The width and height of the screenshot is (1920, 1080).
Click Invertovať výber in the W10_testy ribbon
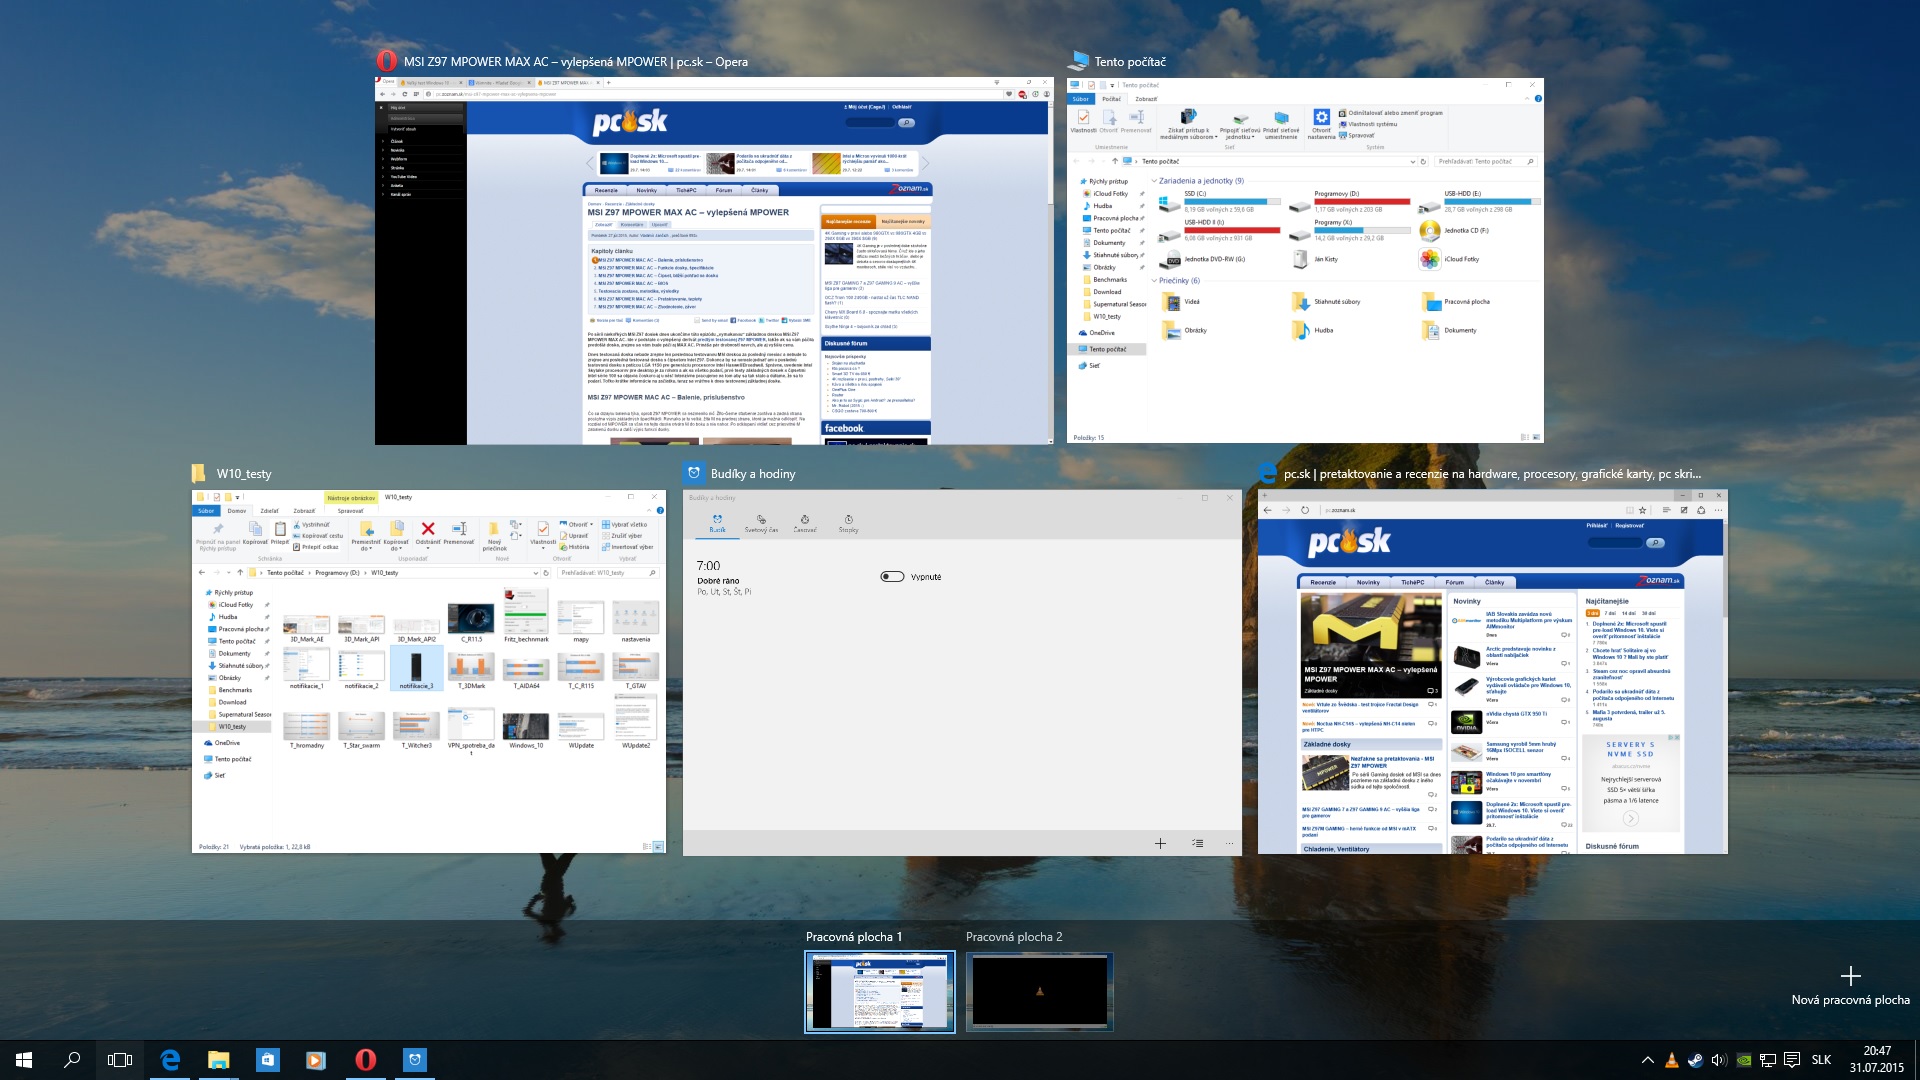(626, 547)
